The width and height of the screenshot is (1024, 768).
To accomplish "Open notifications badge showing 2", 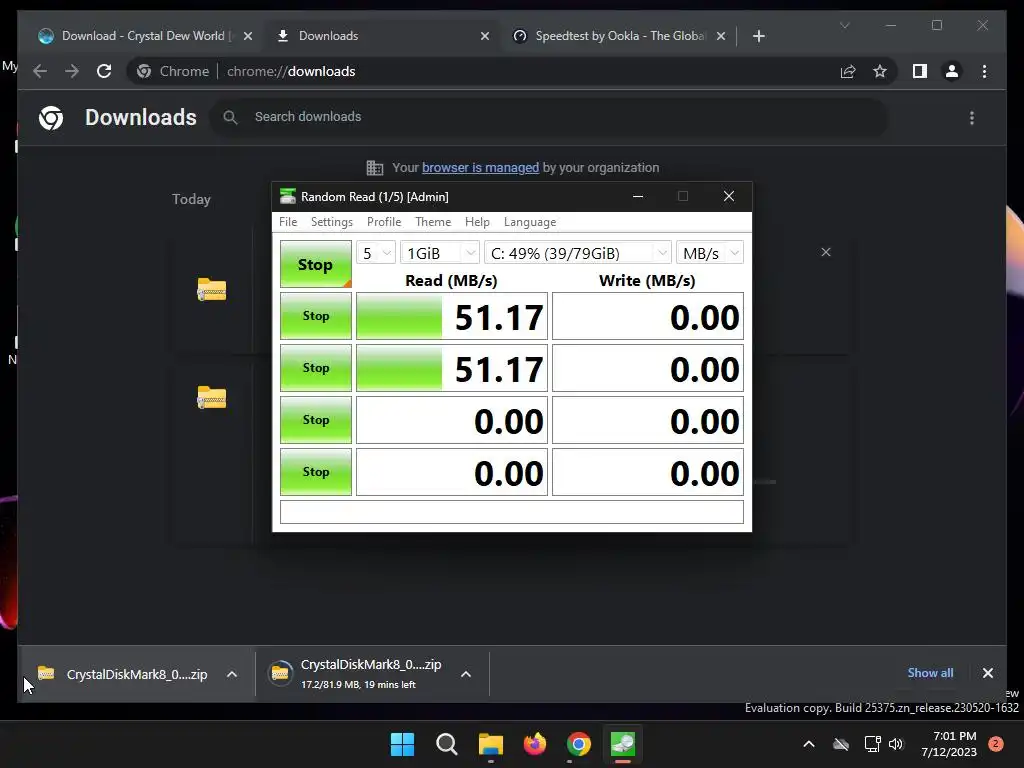I will click(x=996, y=743).
